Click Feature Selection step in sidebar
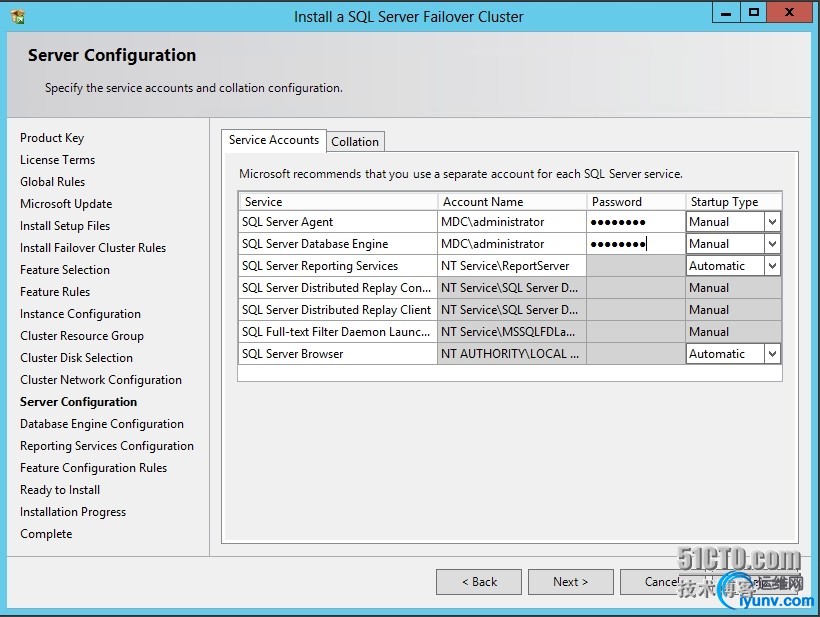820x617 pixels. pos(65,270)
